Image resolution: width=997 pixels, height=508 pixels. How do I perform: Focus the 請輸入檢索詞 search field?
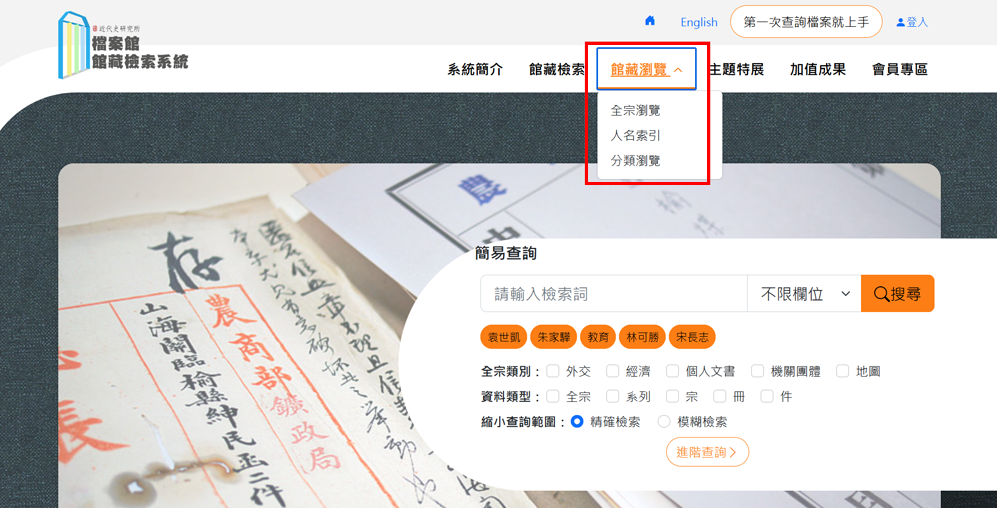coord(614,294)
